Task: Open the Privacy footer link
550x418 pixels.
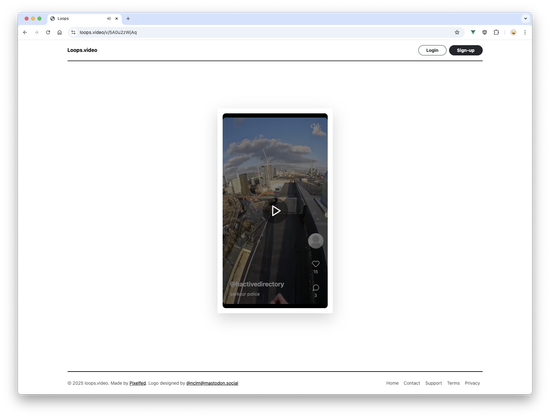Action: pyautogui.click(x=472, y=383)
